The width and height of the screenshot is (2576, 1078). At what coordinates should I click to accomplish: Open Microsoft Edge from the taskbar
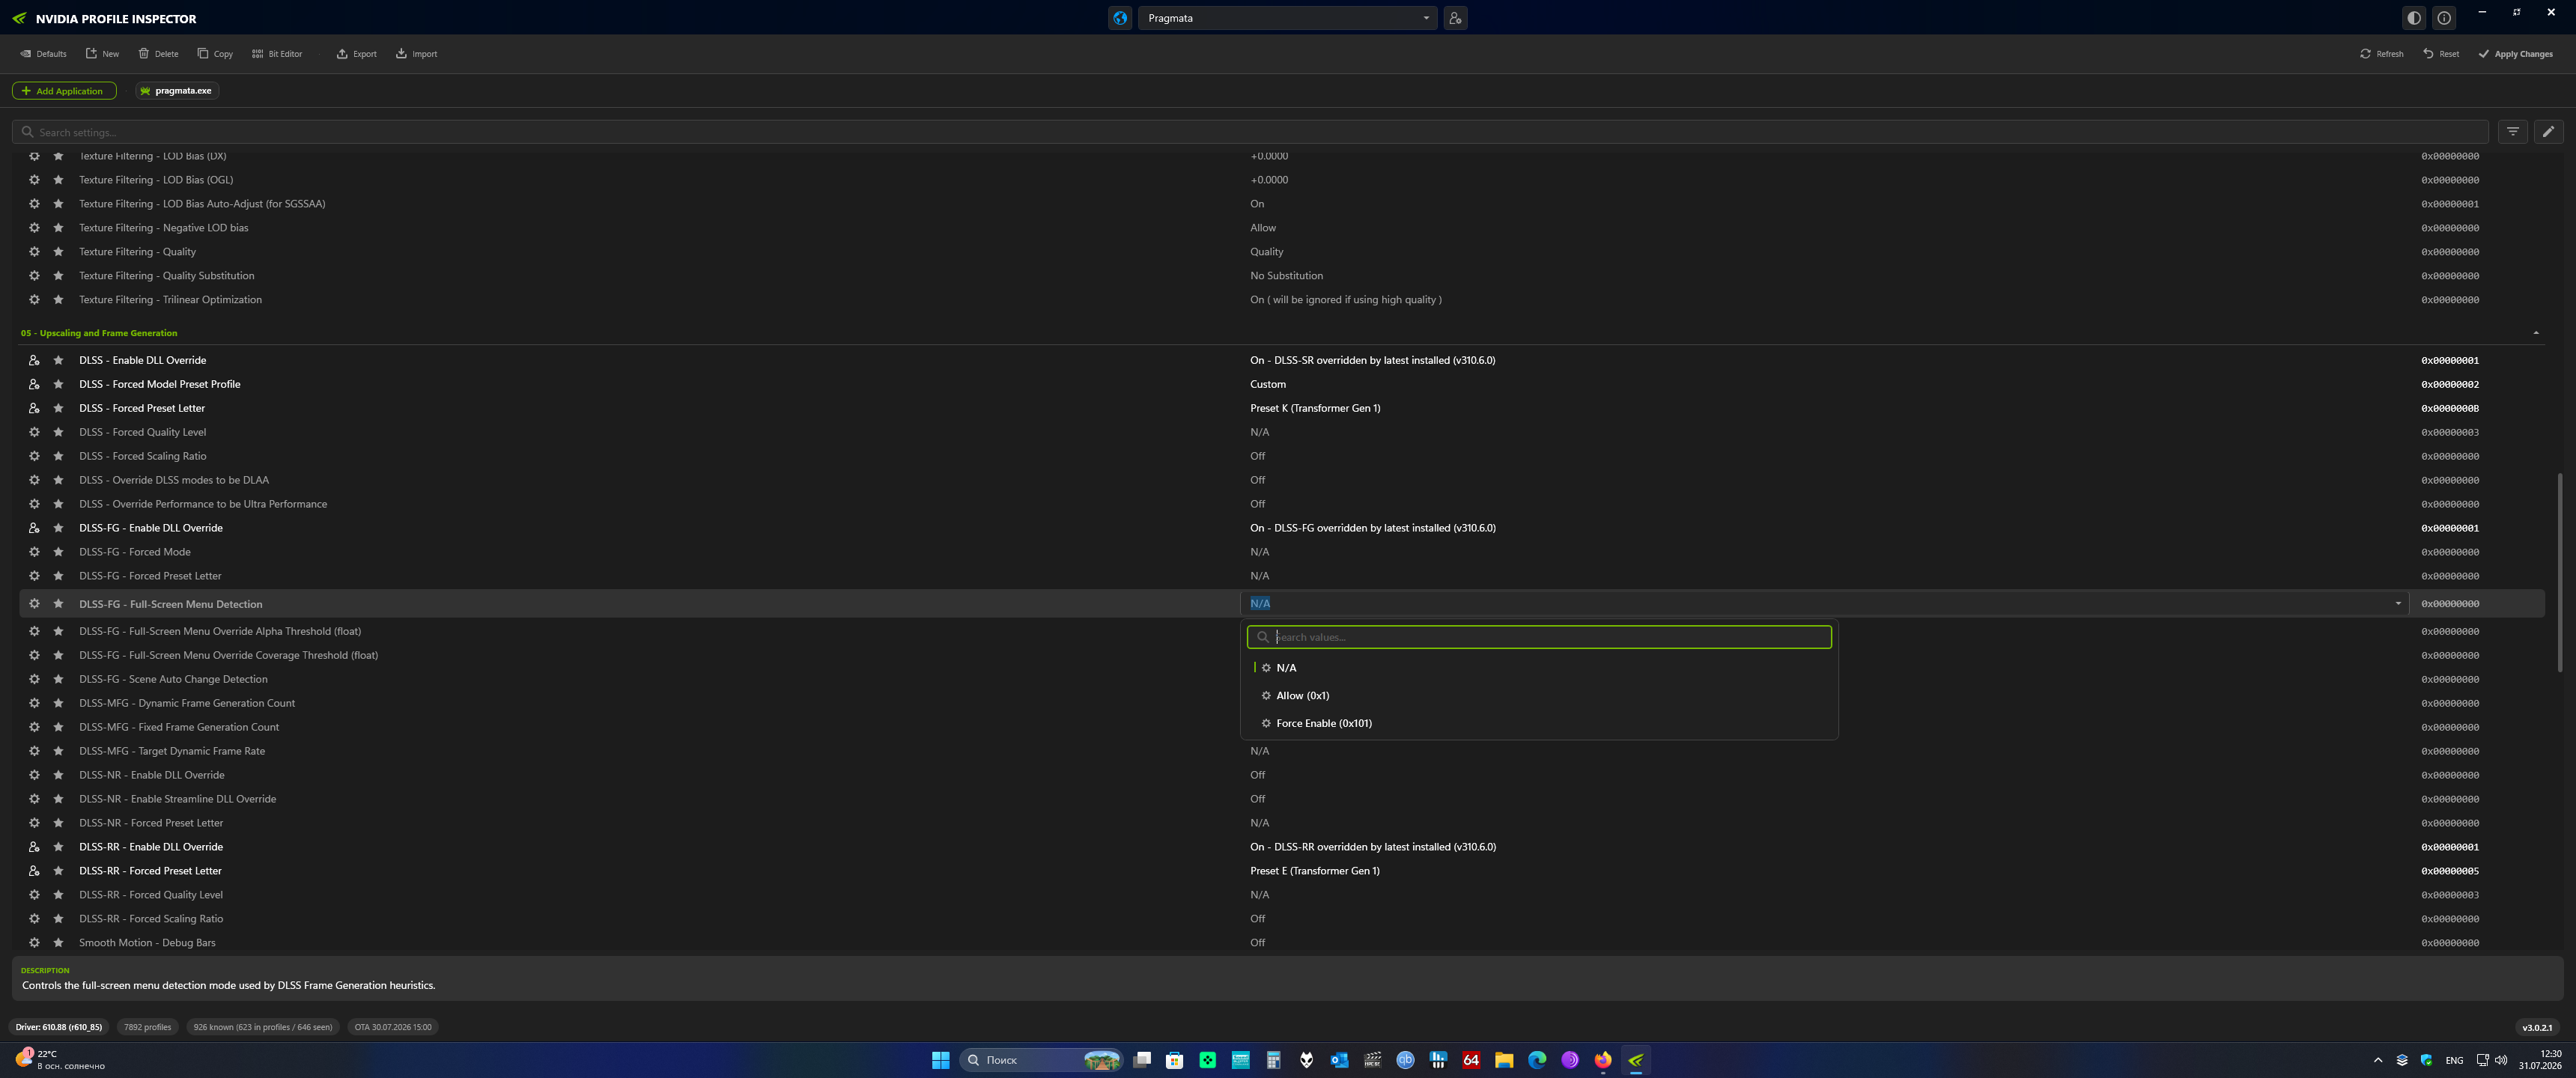(x=1537, y=1060)
